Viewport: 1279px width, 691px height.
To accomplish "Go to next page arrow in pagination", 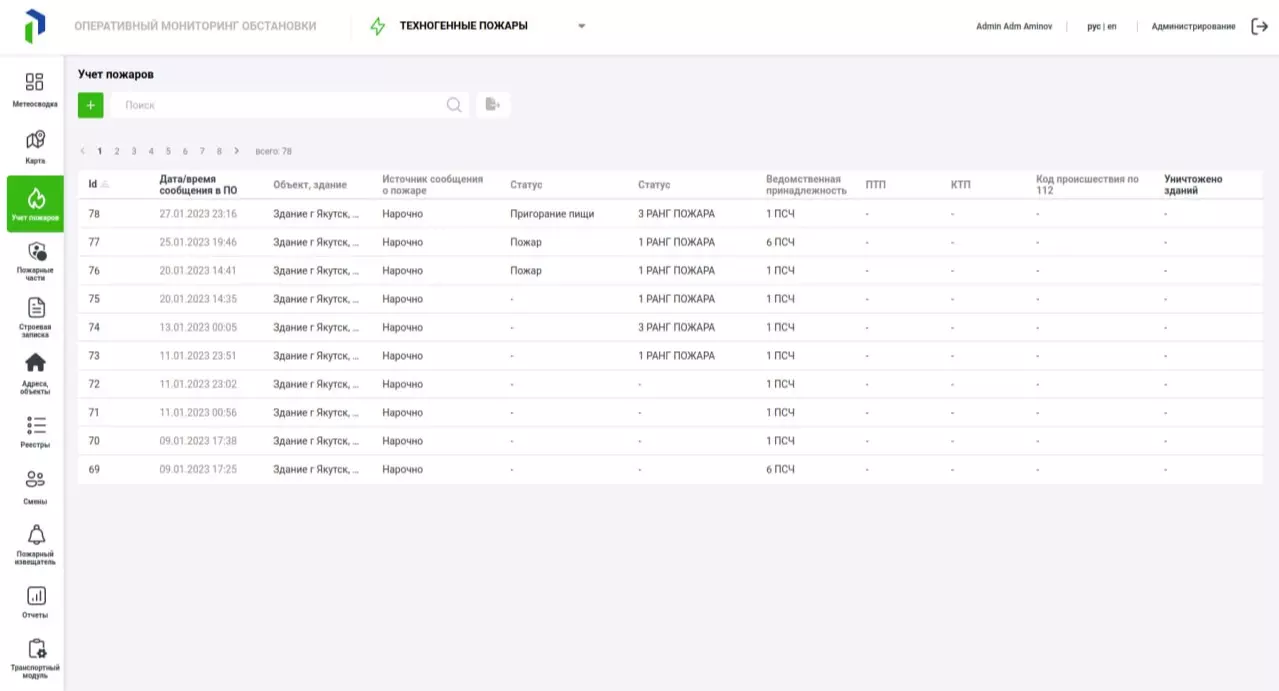I will (237, 151).
